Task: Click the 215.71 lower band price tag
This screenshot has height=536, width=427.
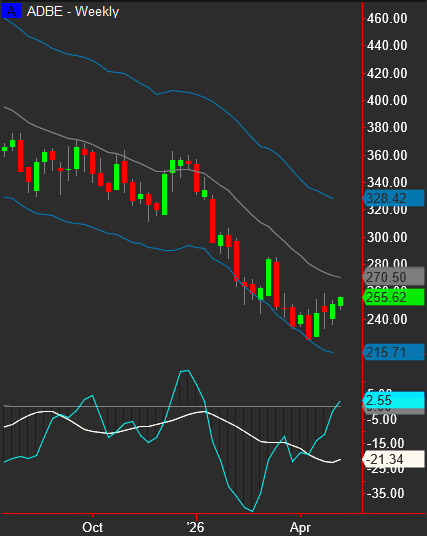Action: coord(393,352)
